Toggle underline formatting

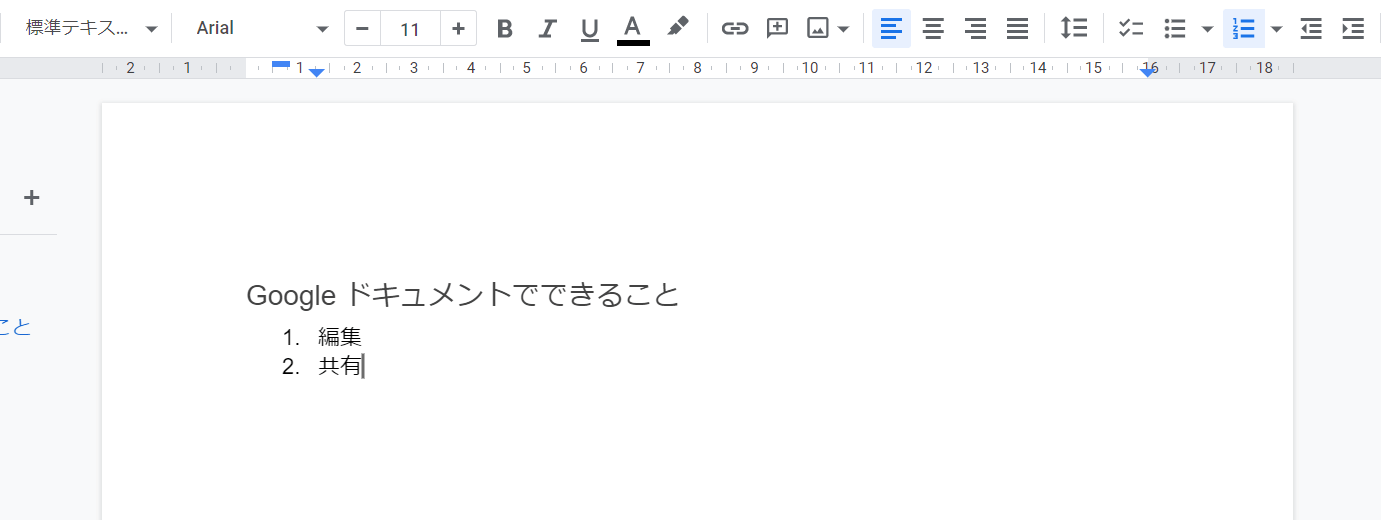590,29
